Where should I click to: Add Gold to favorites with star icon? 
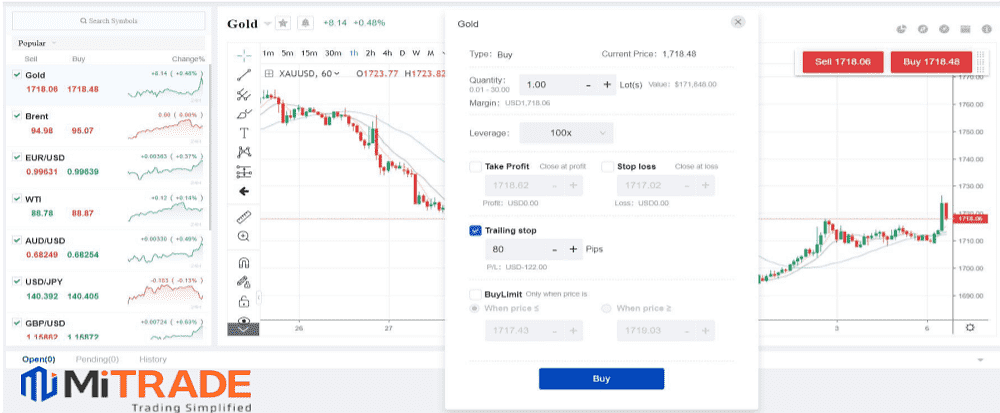[283, 23]
